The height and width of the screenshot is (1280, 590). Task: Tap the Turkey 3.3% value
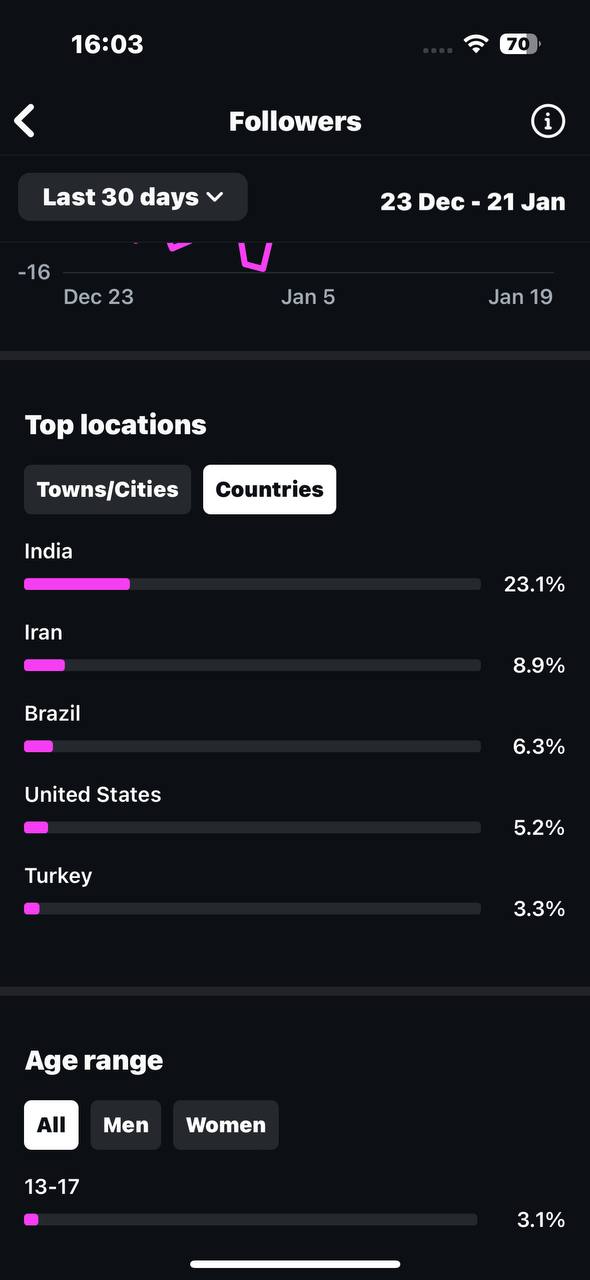539,909
